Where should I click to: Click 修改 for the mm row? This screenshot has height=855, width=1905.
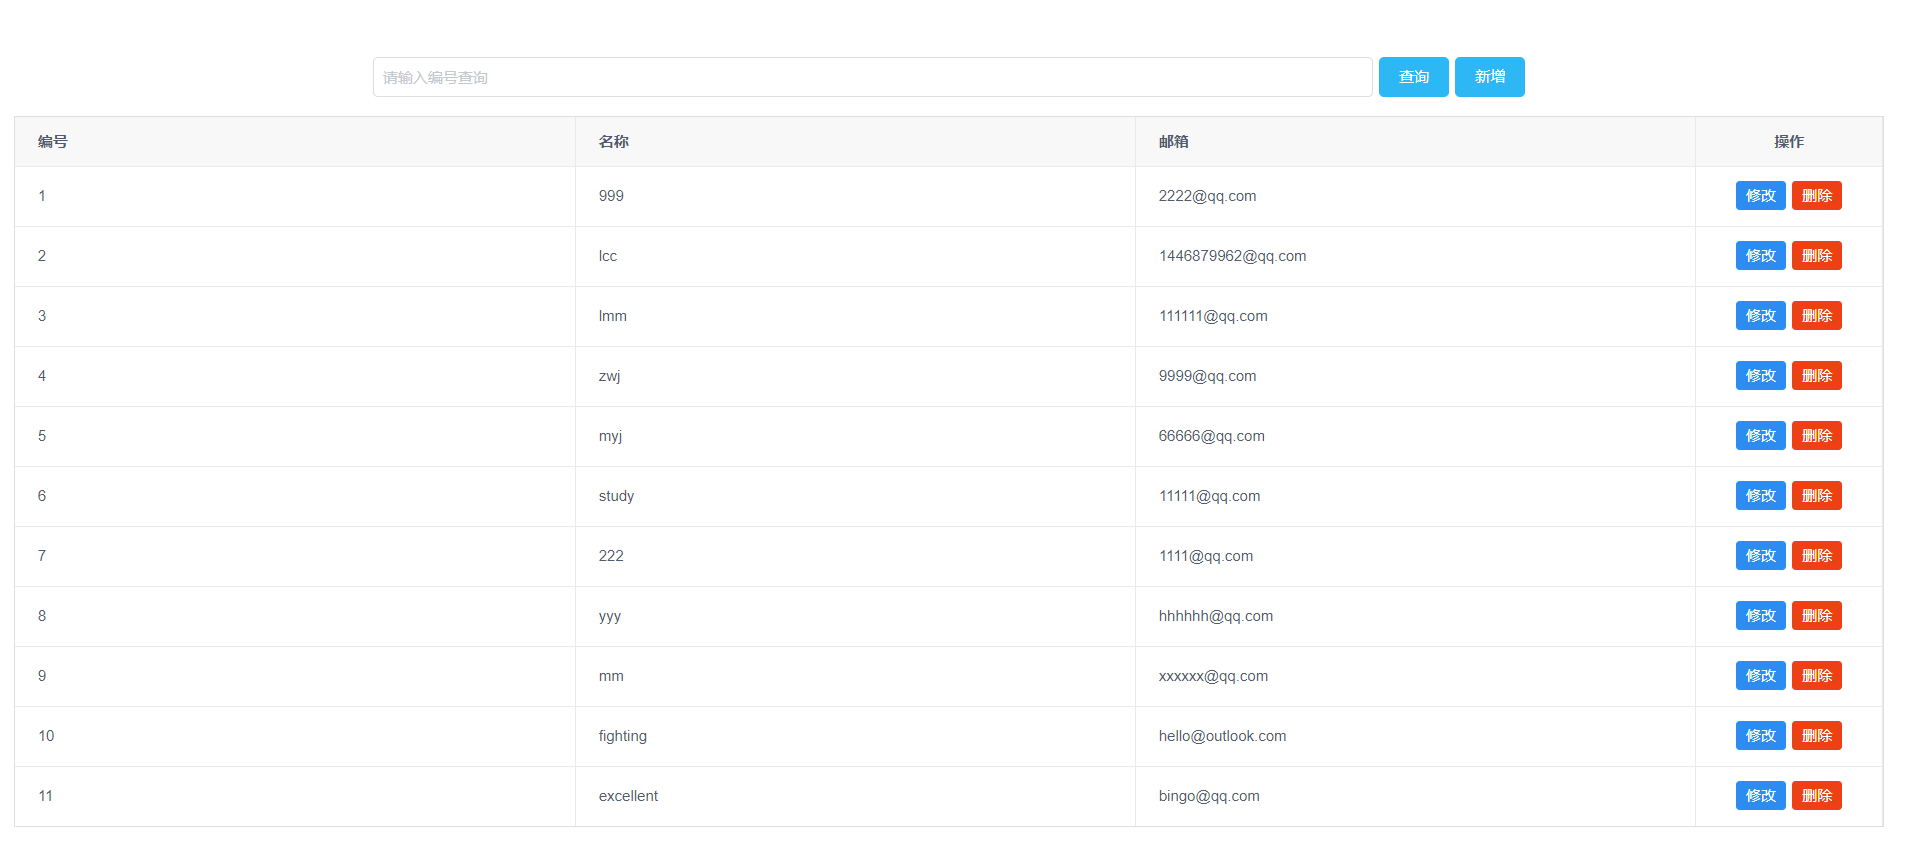tap(1760, 676)
